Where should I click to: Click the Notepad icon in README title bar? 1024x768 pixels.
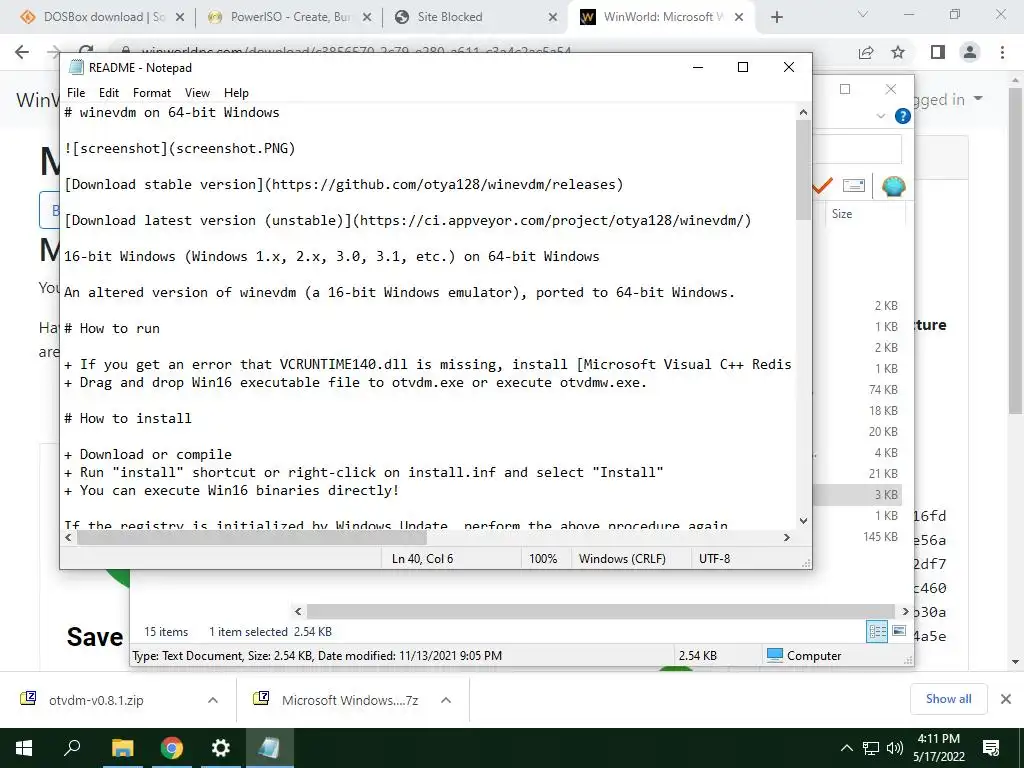76,67
